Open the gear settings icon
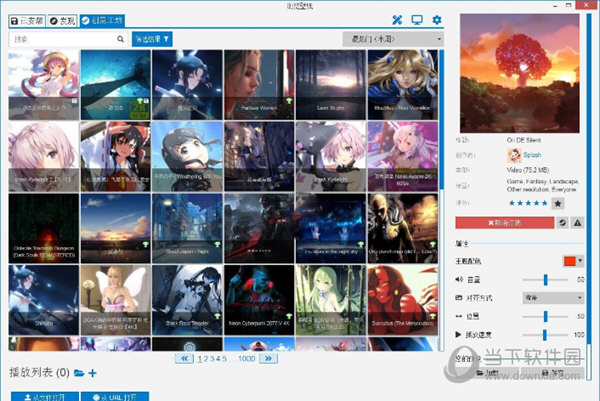The width and height of the screenshot is (600, 401). click(437, 20)
